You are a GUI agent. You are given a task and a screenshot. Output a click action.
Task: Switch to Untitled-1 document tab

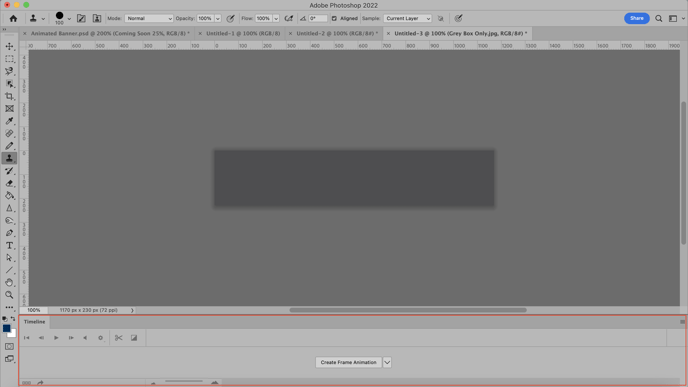point(243,33)
